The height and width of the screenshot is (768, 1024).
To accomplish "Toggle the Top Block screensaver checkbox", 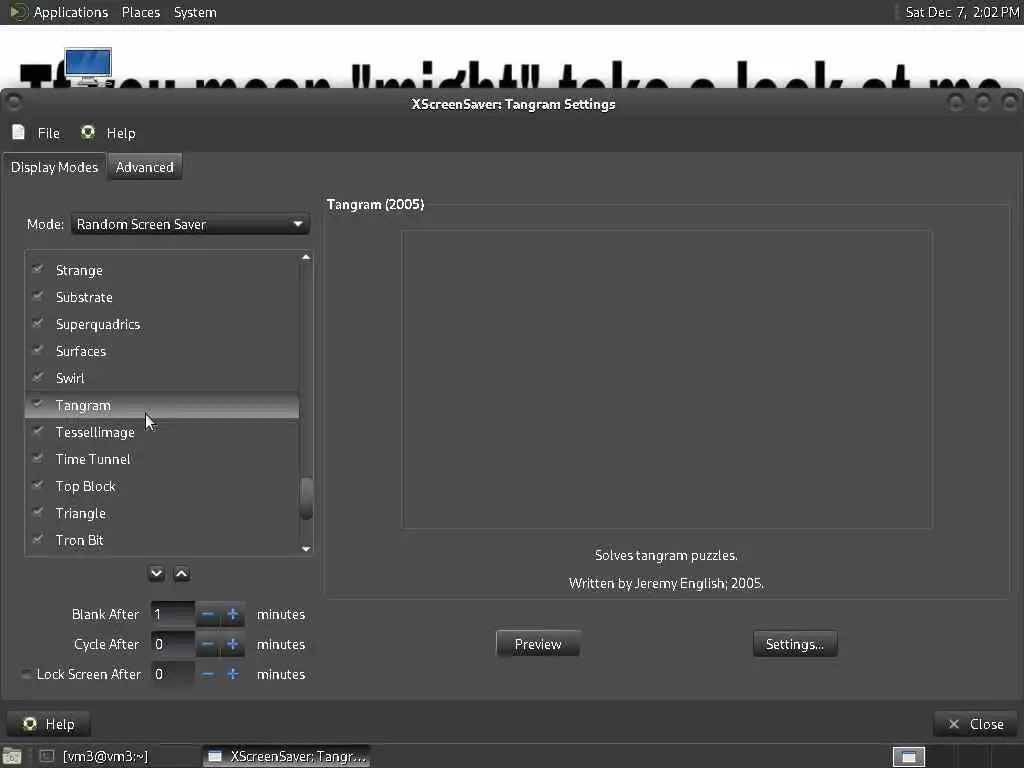I will pyautogui.click(x=38, y=485).
